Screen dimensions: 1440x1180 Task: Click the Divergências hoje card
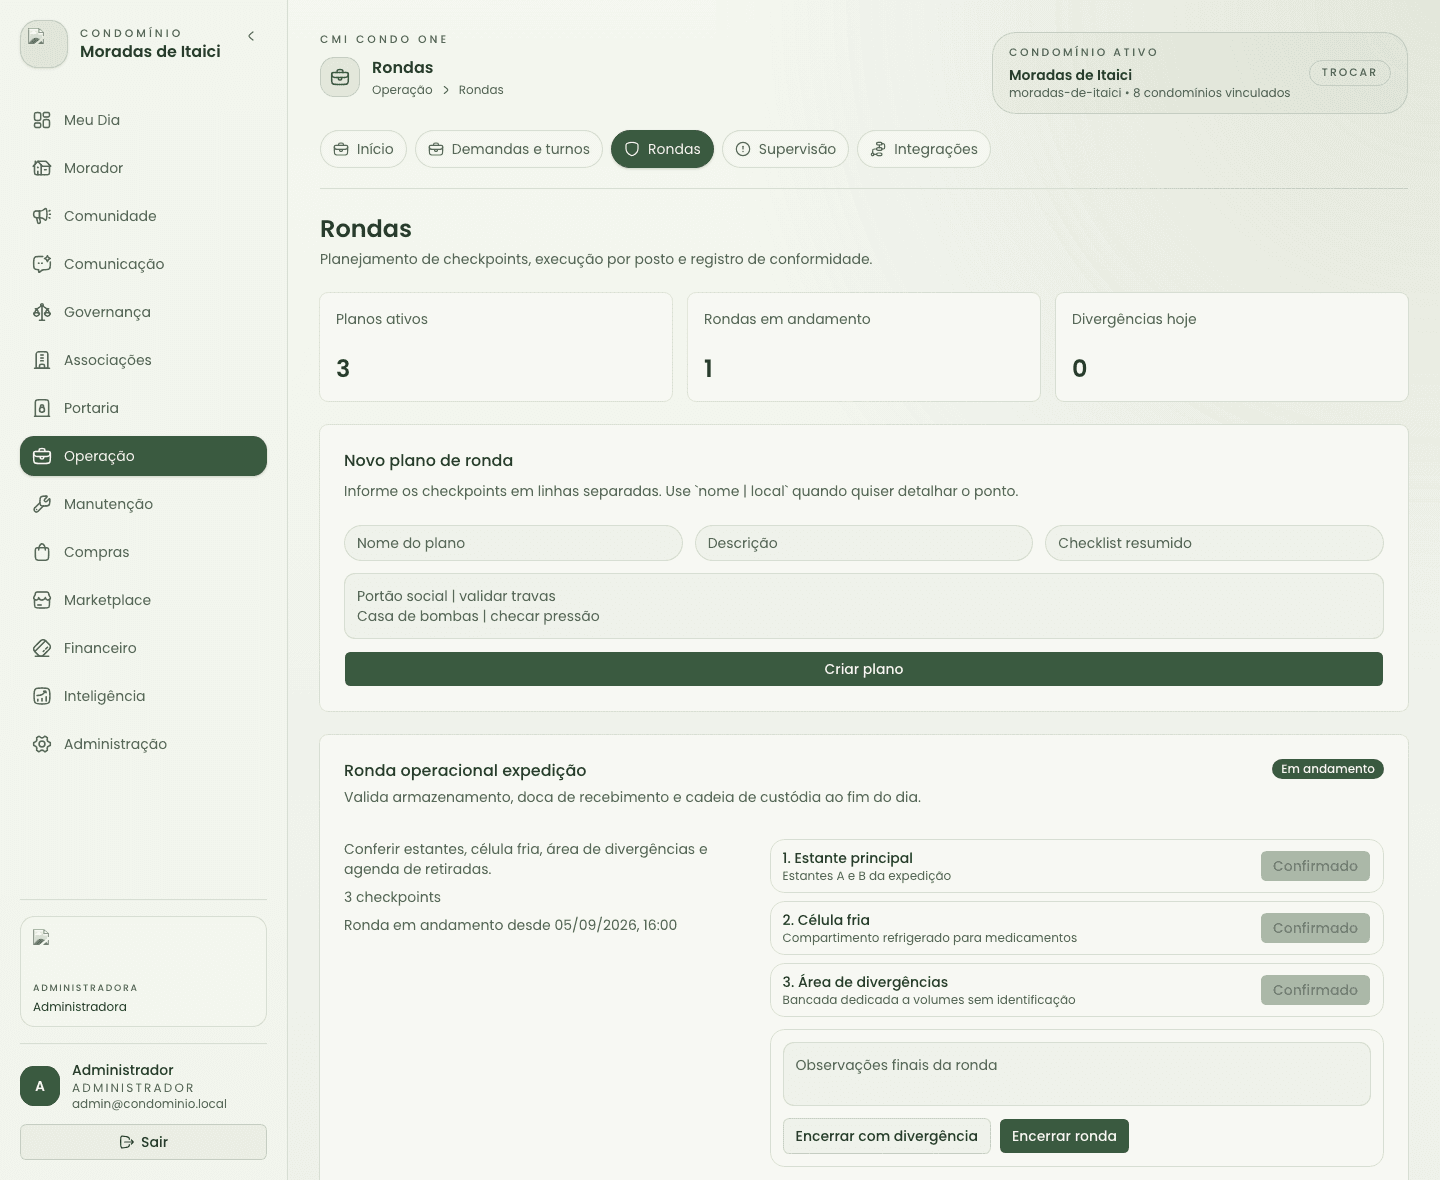(1232, 347)
